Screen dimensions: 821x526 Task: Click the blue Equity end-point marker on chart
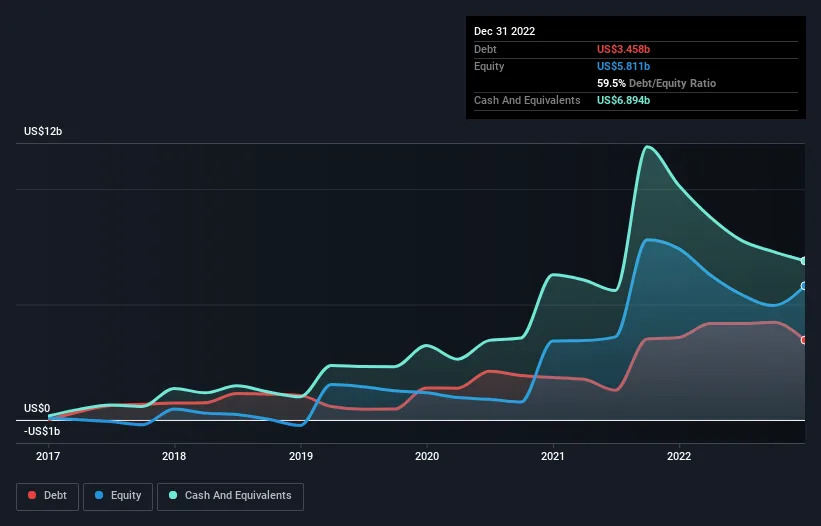point(804,286)
